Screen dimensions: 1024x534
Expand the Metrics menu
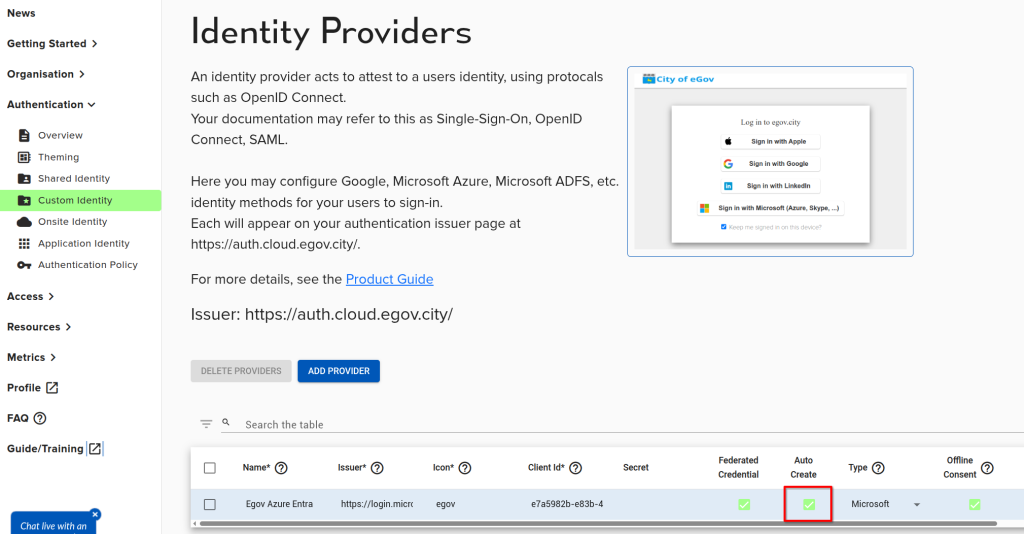[31, 357]
